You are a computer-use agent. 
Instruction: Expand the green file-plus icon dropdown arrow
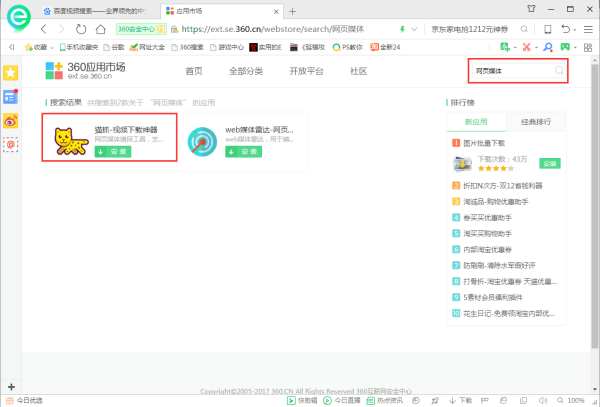[x=515, y=48]
